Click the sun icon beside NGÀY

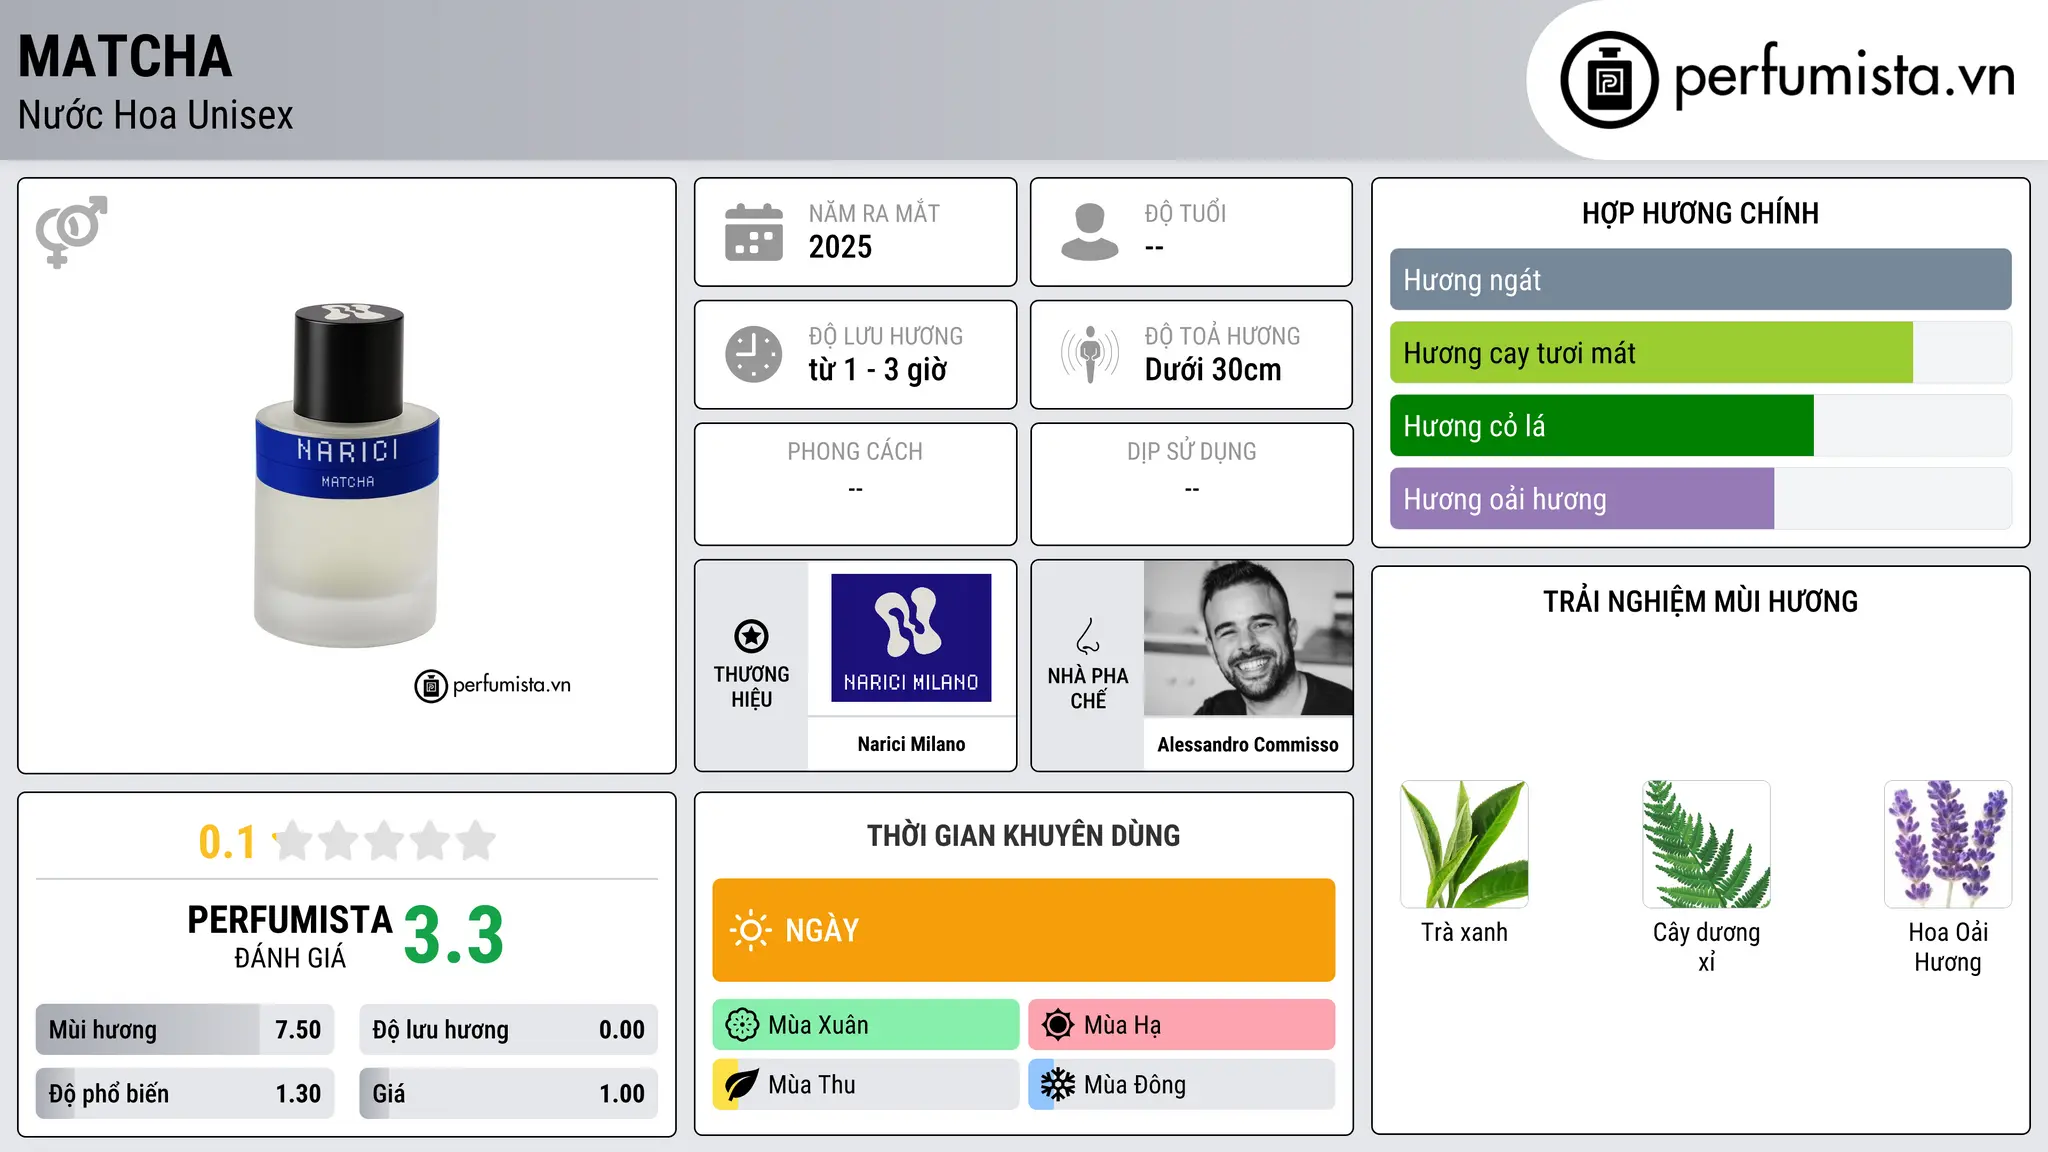pos(750,930)
